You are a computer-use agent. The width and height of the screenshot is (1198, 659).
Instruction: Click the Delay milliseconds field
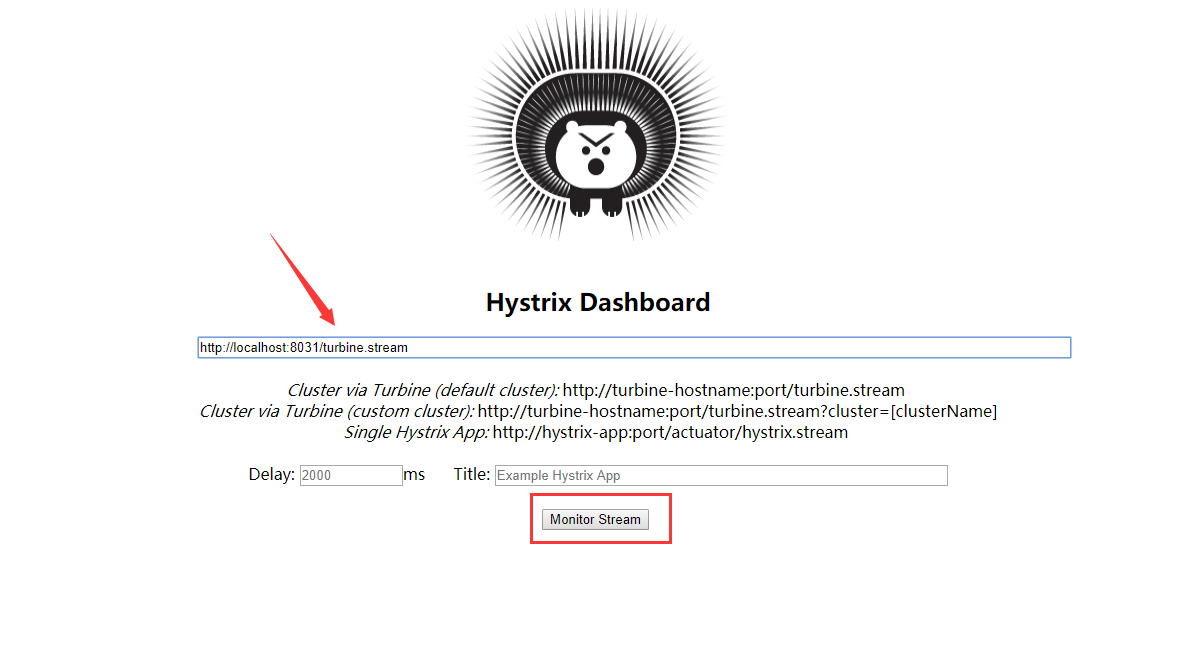point(351,475)
